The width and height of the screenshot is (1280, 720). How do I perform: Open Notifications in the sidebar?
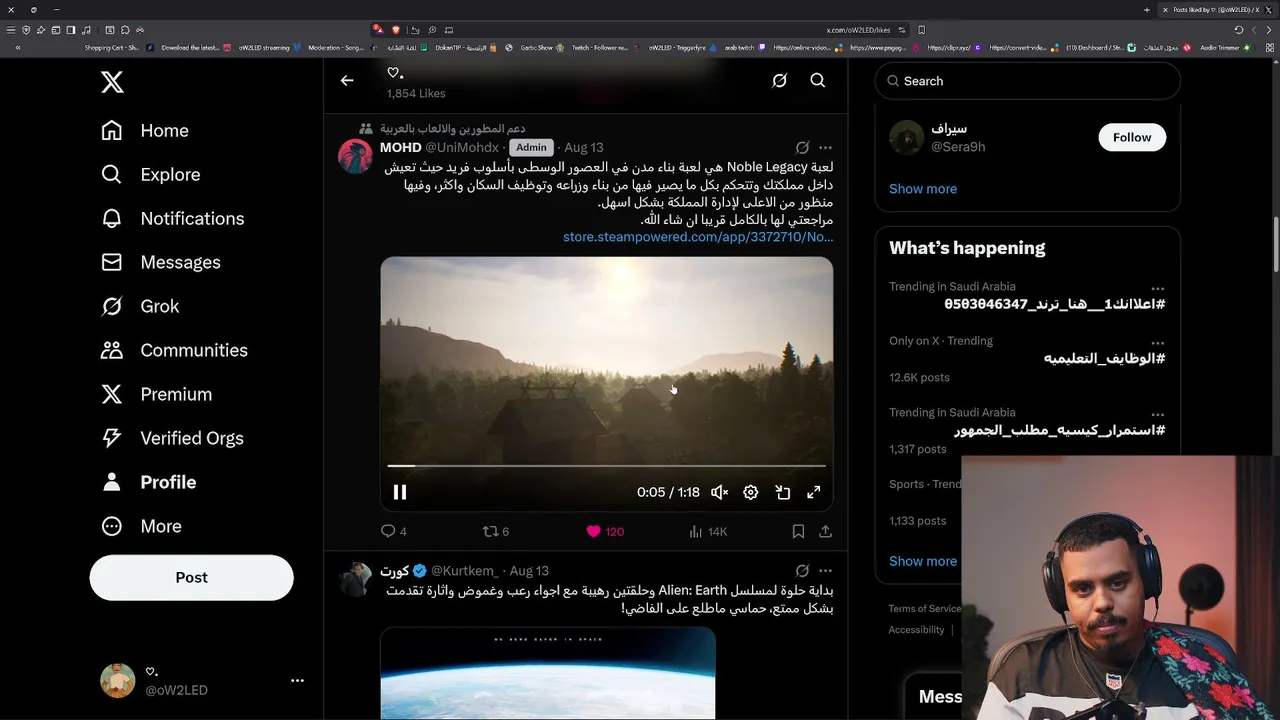point(173,218)
